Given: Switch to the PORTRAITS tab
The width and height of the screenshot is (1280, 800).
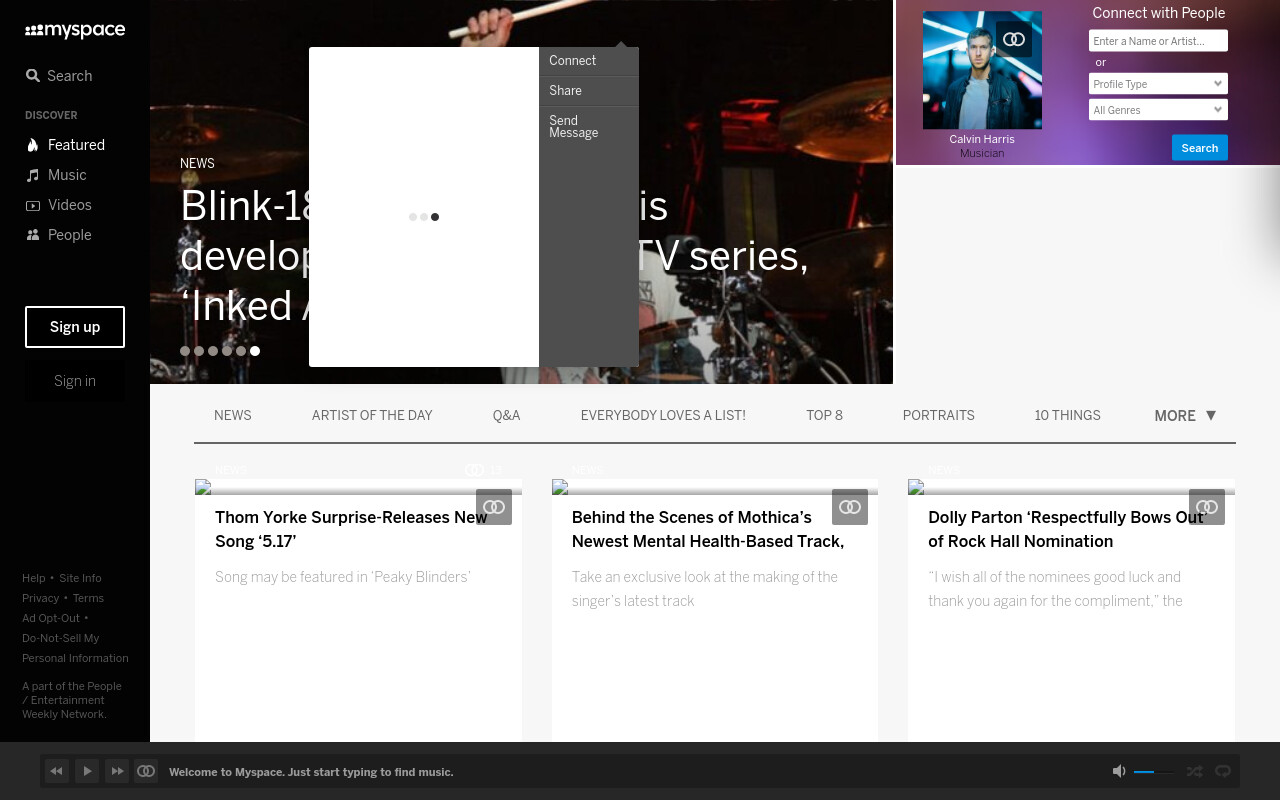Looking at the screenshot, I should 939,416.
